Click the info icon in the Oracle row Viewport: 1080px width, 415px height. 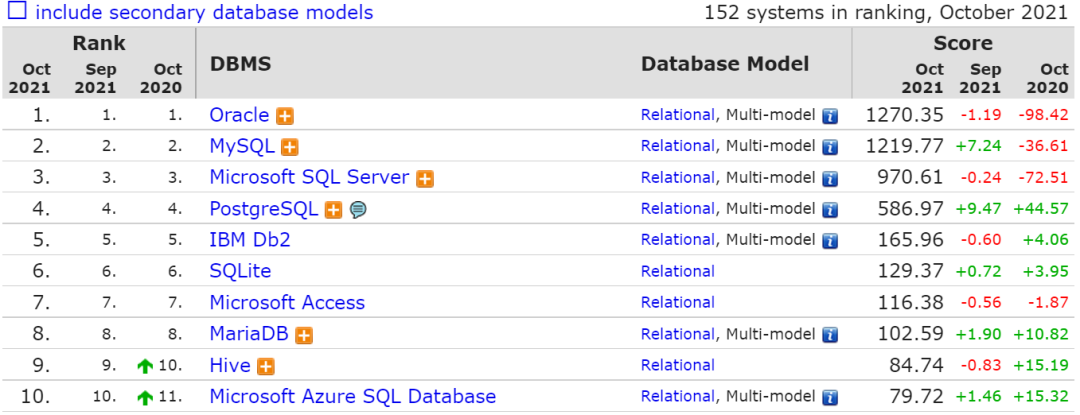(x=830, y=116)
